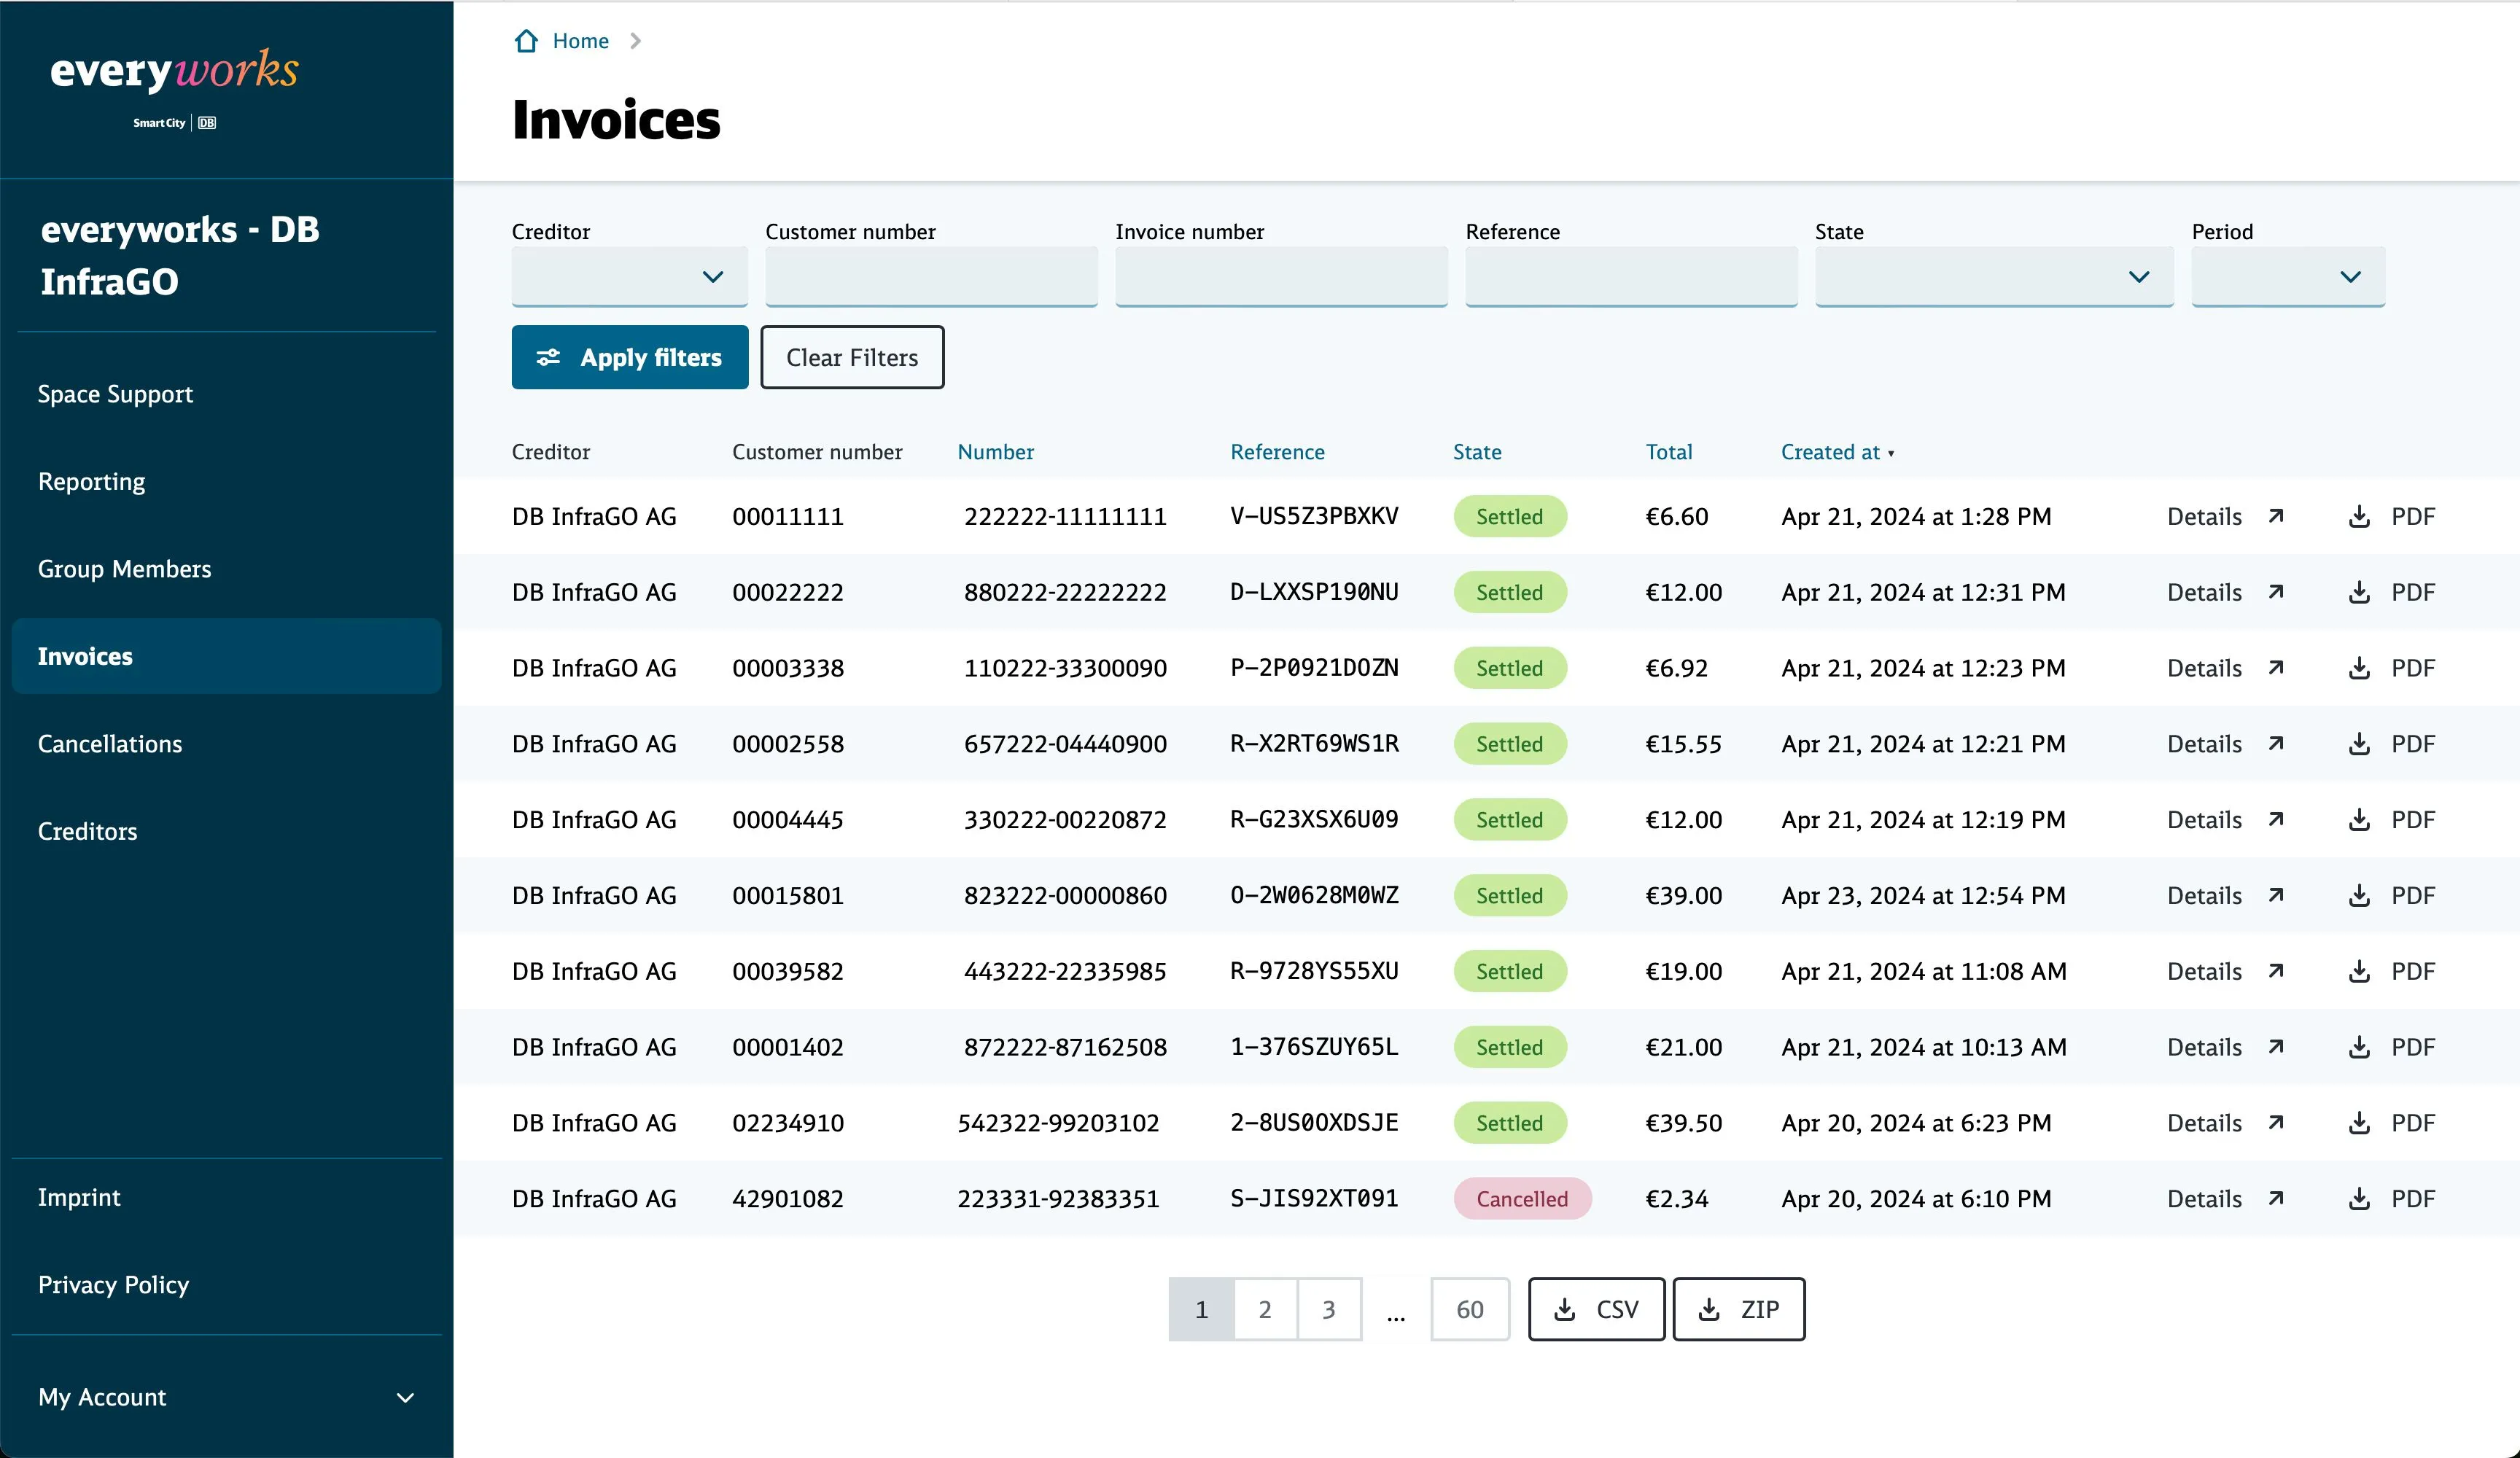Click the Clear Filters button
The image size is (2520, 1458).
pyautogui.click(x=852, y=357)
